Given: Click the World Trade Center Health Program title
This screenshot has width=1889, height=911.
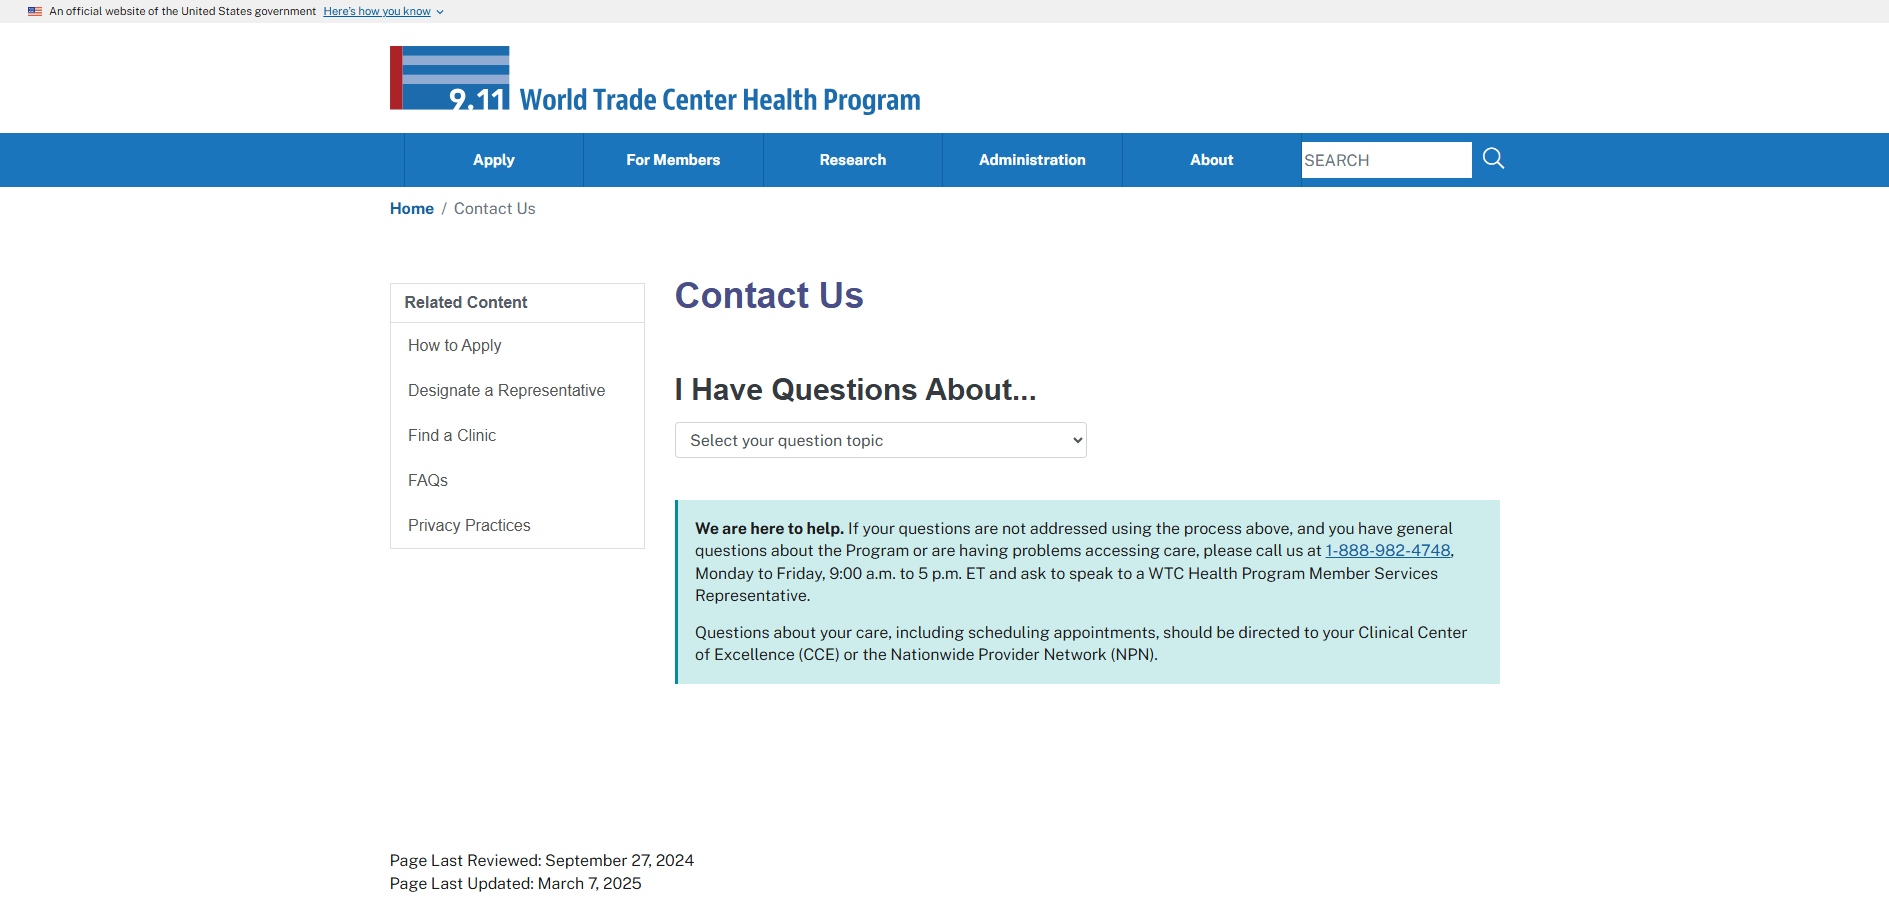Looking at the screenshot, I should [719, 100].
